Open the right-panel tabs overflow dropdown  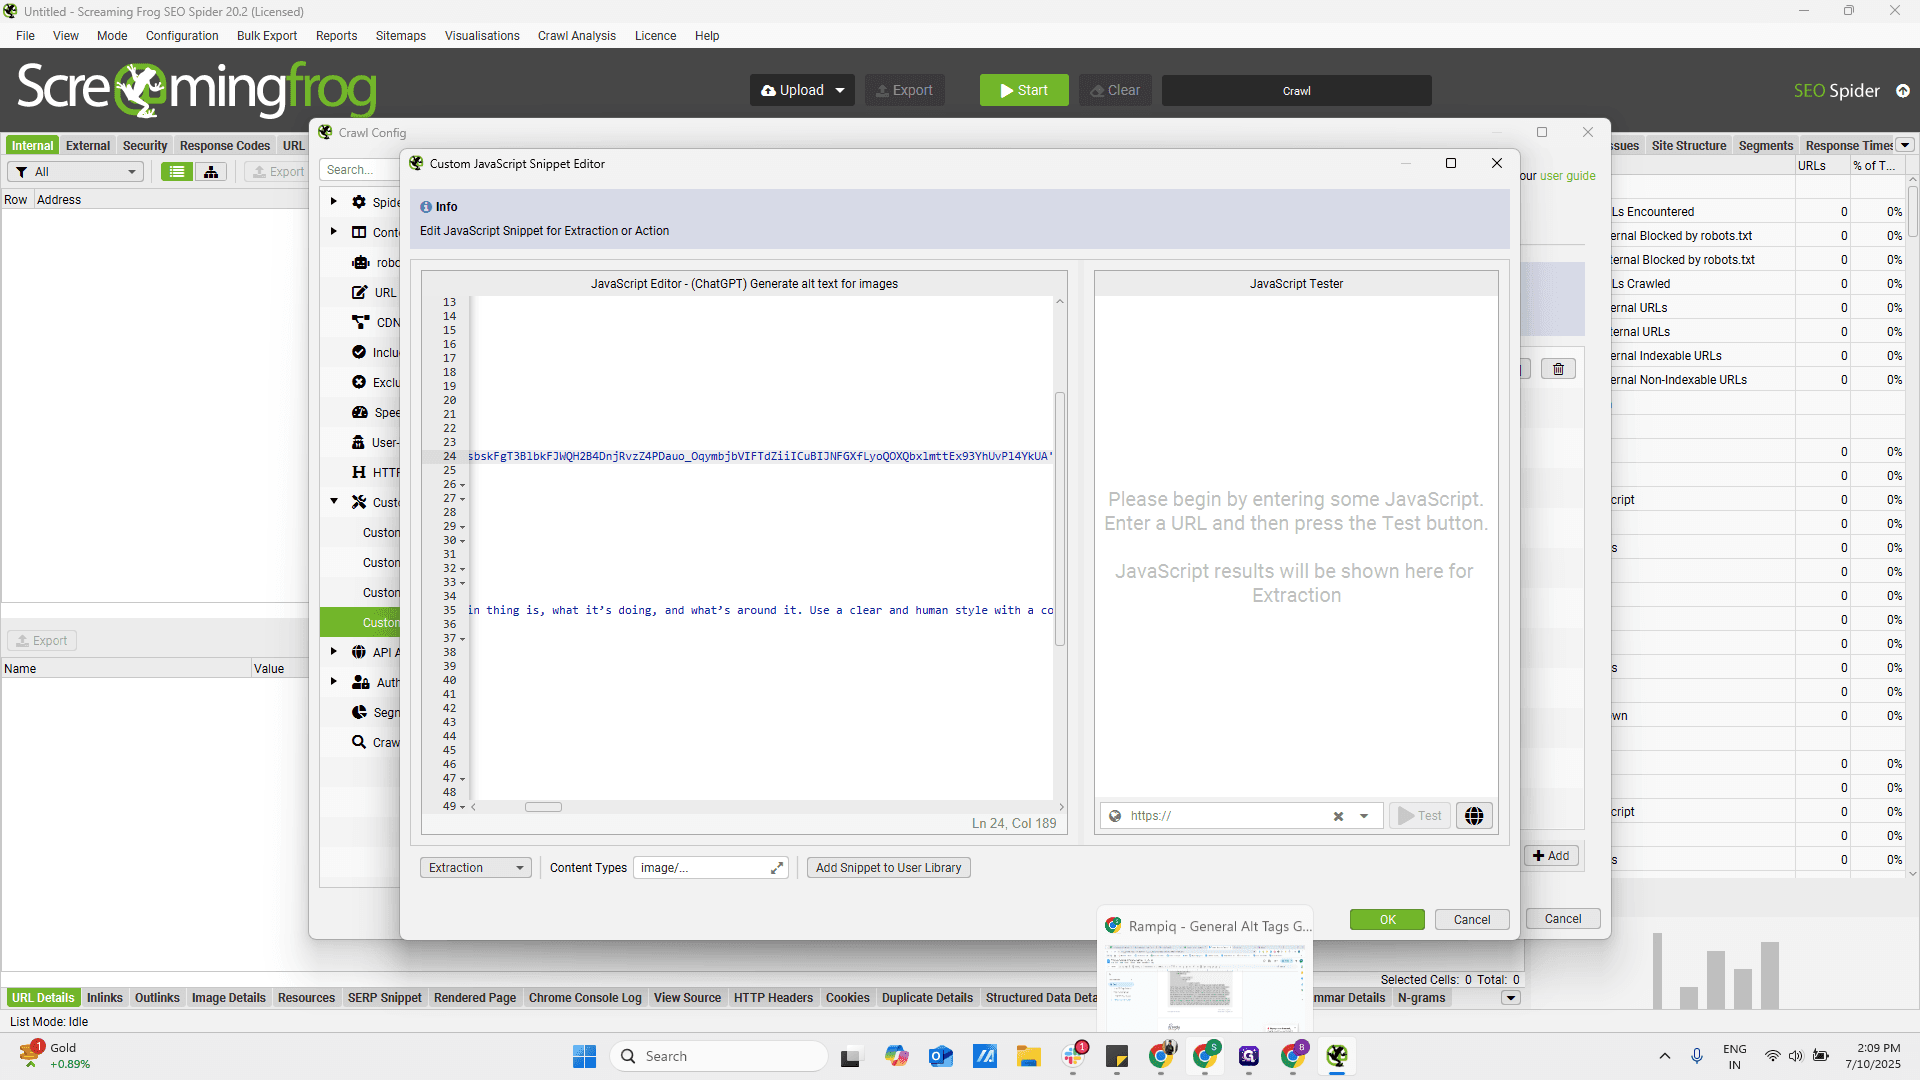click(1906, 146)
